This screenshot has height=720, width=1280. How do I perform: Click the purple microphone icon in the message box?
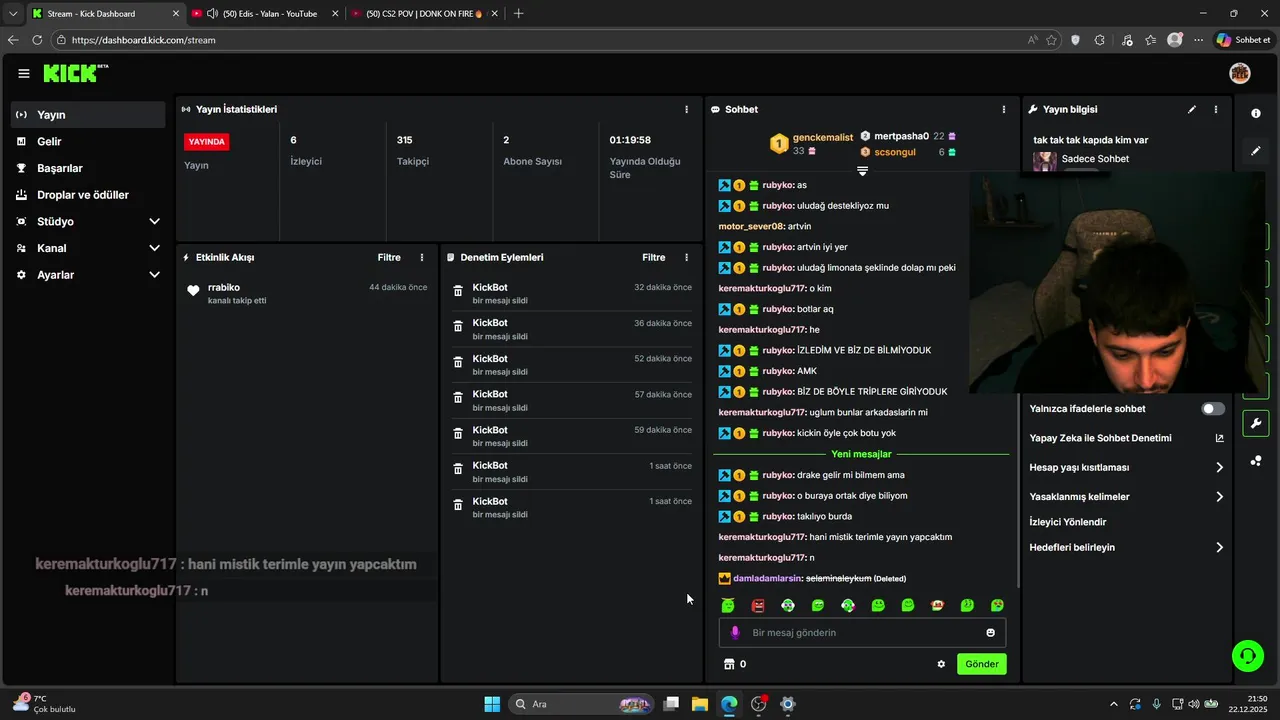[x=735, y=632]
